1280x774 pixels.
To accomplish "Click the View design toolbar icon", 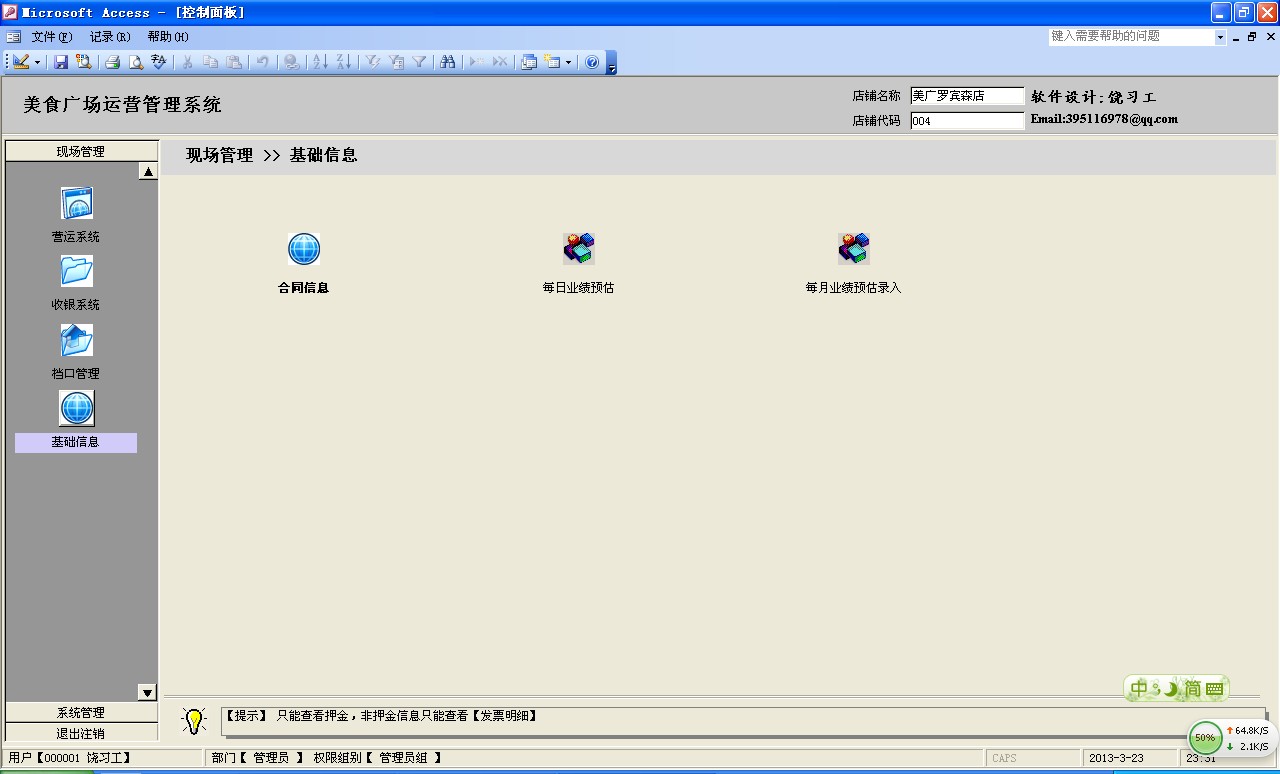I will 21,62.
